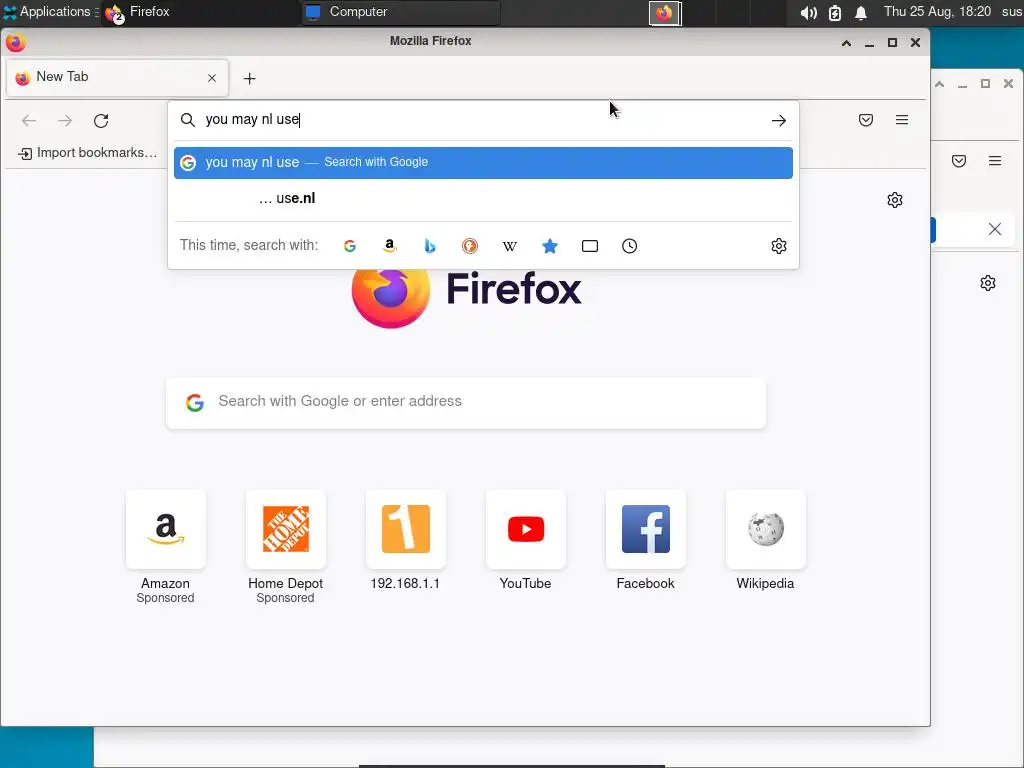1024x768 pixels.
Task: Click Pocket icon in background Firefox window
Action: (x=959, y=161)
